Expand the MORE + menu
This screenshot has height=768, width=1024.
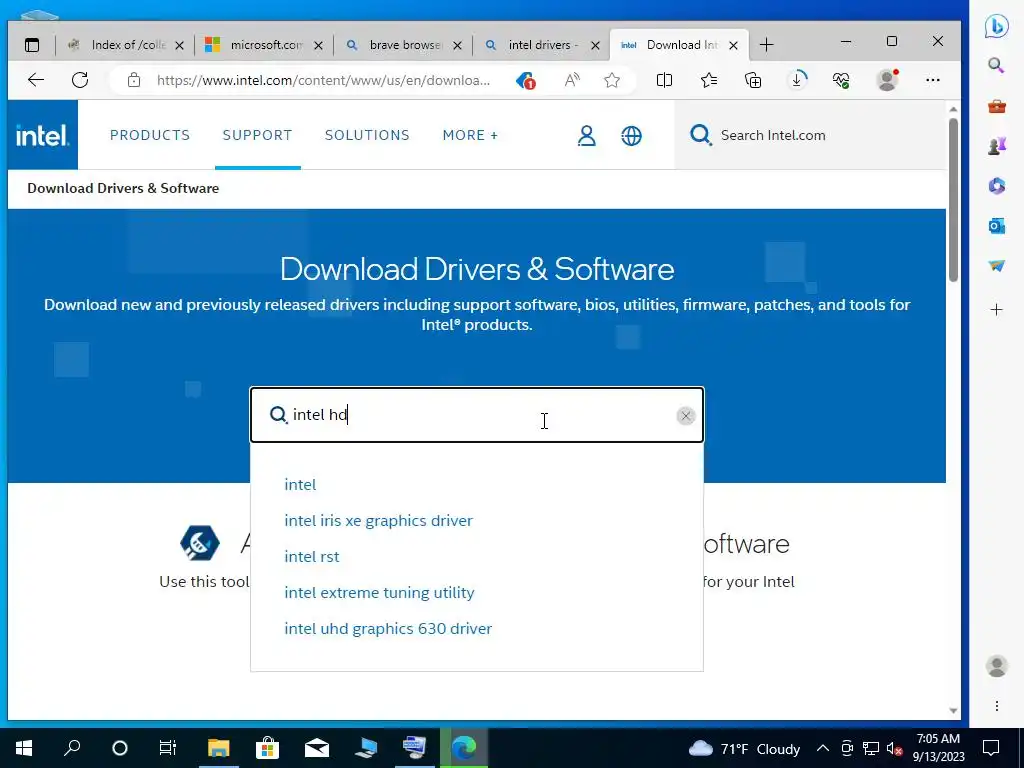tap(470, 135)
